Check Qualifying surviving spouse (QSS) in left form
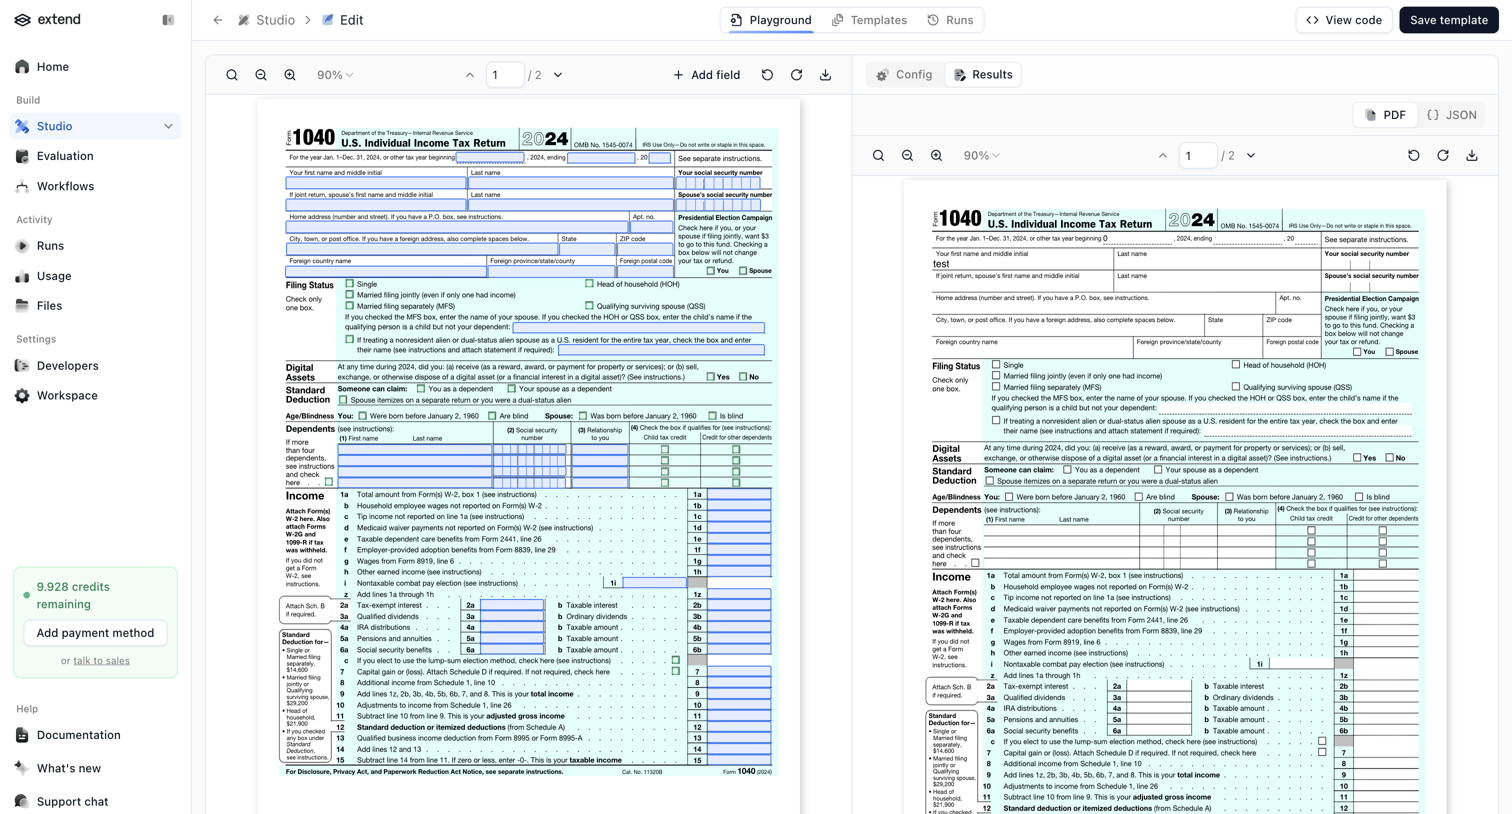 [x=589, y=306]
